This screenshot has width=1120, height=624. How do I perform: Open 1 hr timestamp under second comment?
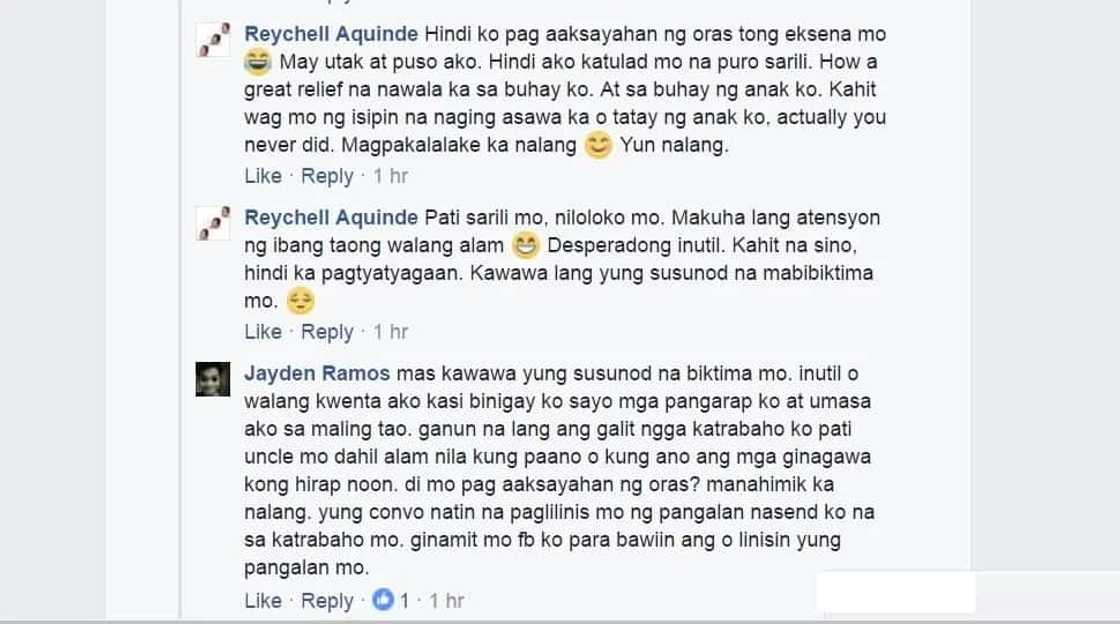click(391, 331)
